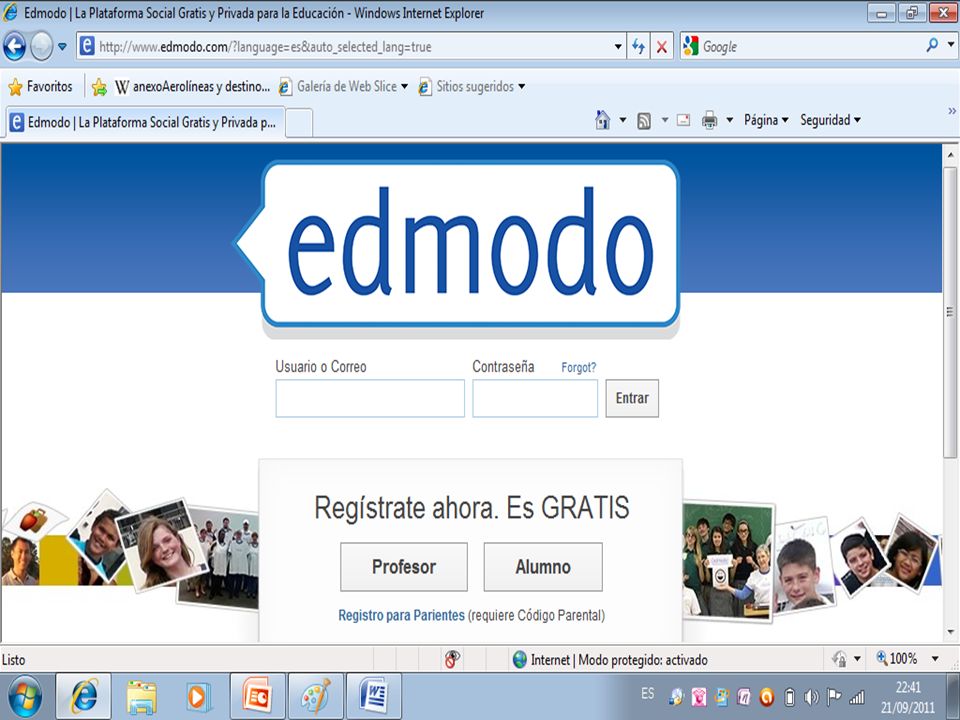960x720 pixels.
Task: Open Word from the taskbar
Action: [374, 696]
